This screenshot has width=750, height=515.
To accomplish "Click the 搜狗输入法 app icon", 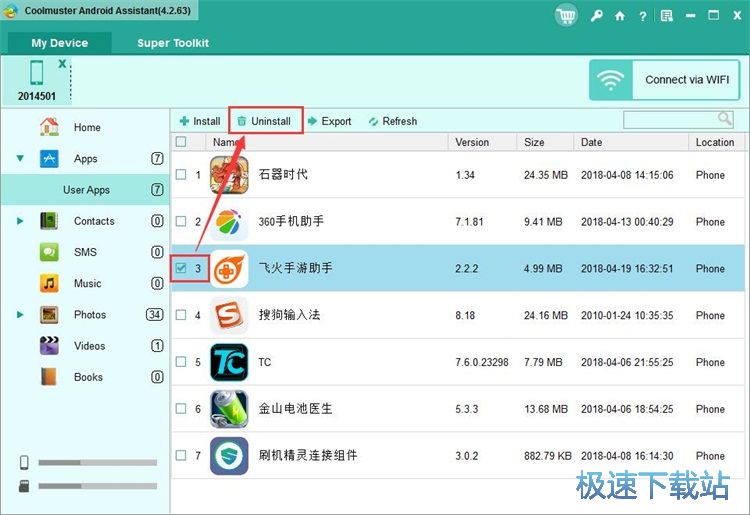I will [229, 315].
